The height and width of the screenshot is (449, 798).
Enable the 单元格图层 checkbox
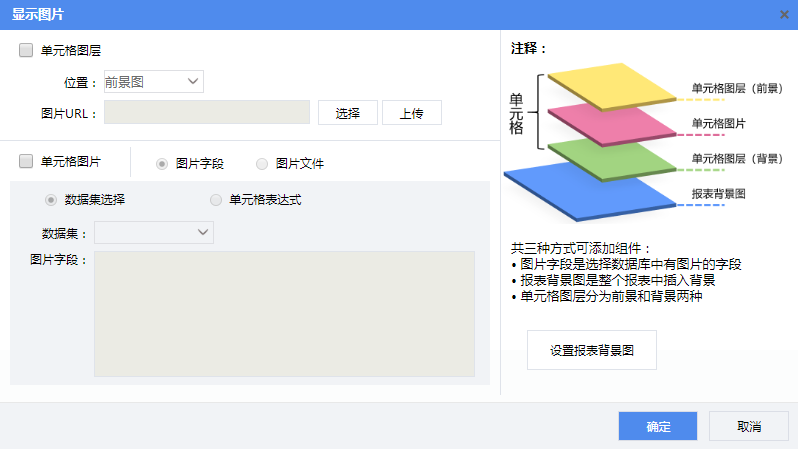coord(26,50)
